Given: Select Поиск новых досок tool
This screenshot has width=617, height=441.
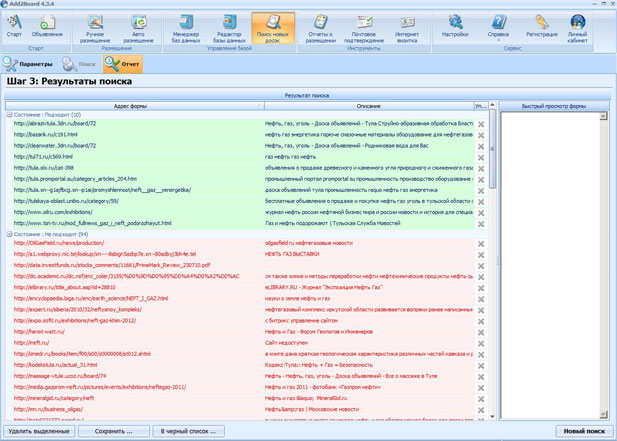Looking at the screenshot, I should pos(273,28).
